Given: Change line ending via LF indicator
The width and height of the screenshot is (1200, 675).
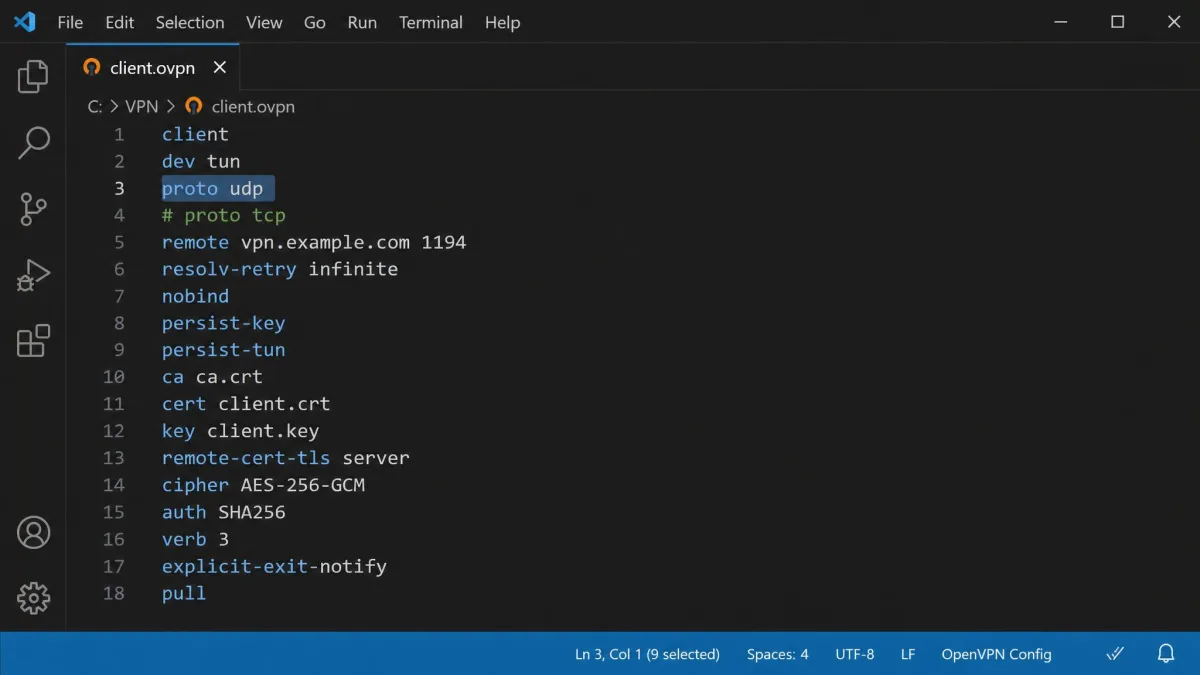Looking at the screenshot, I should 908,654.
